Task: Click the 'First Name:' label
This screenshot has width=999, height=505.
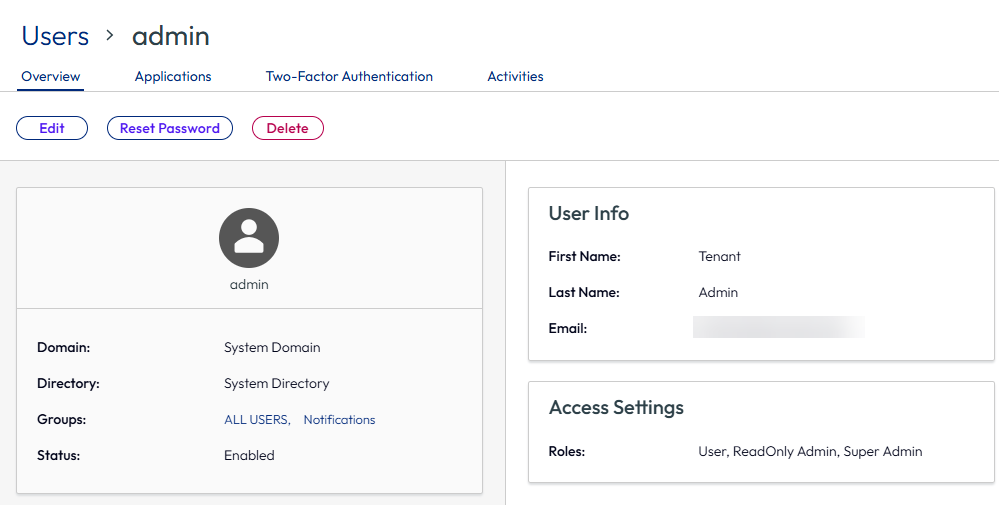Action: click(584, 257)
